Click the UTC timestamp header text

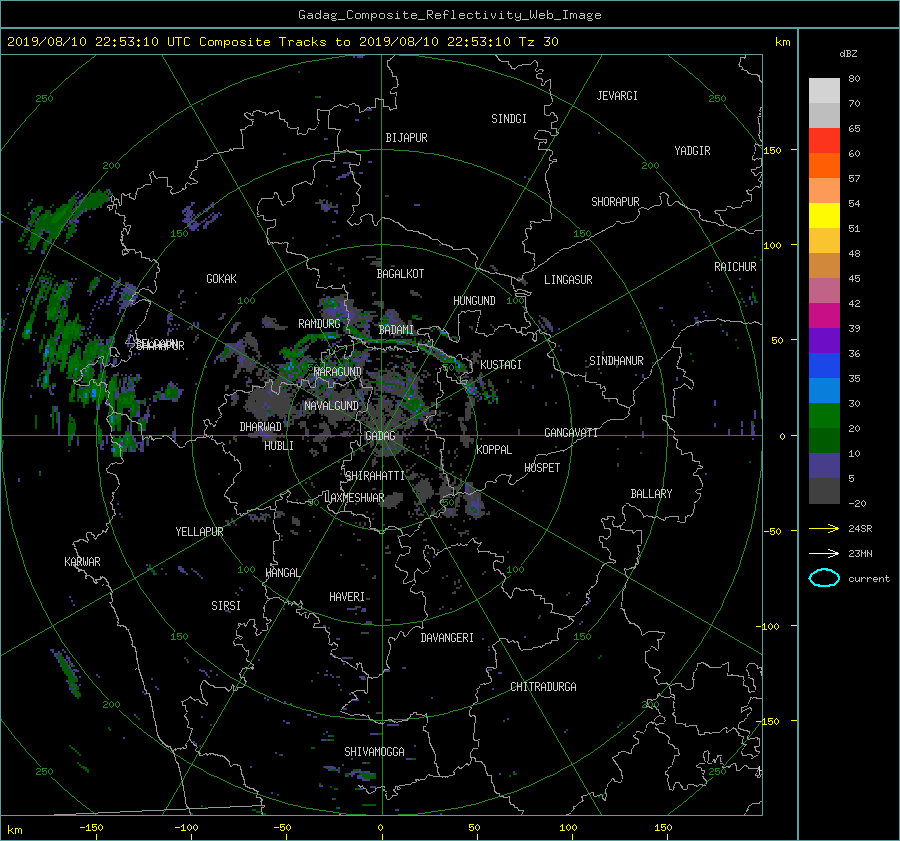click(x=282, y=41)
